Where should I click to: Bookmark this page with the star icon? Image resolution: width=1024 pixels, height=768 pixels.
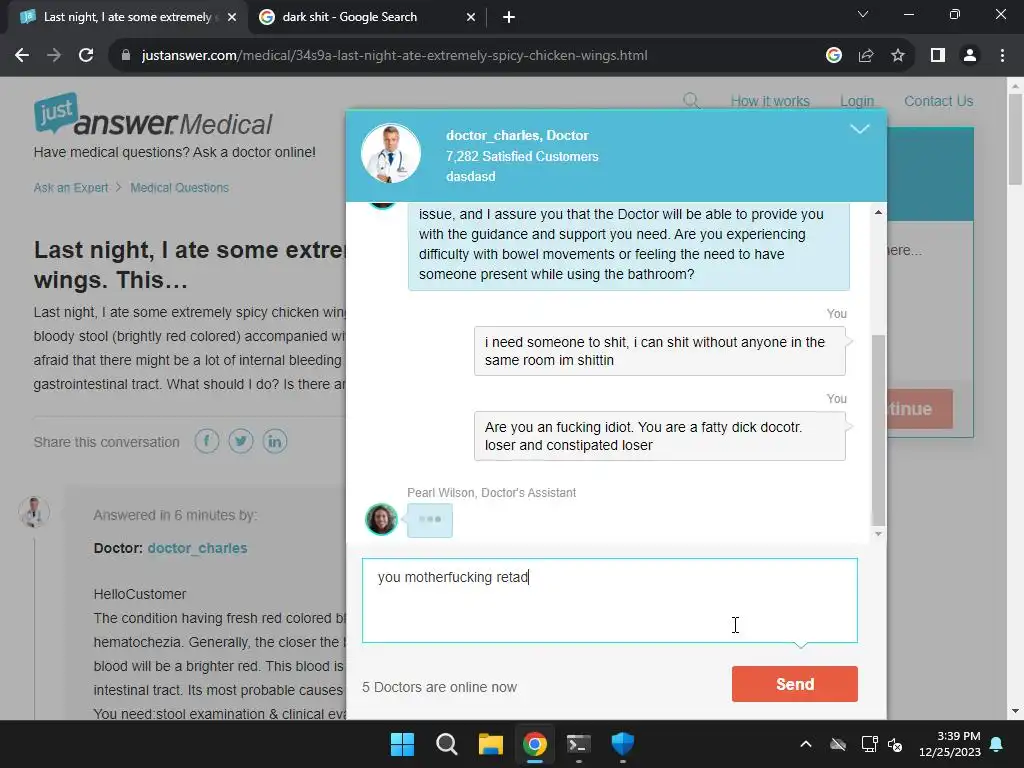pyautogui.click(x=898, y=56)
